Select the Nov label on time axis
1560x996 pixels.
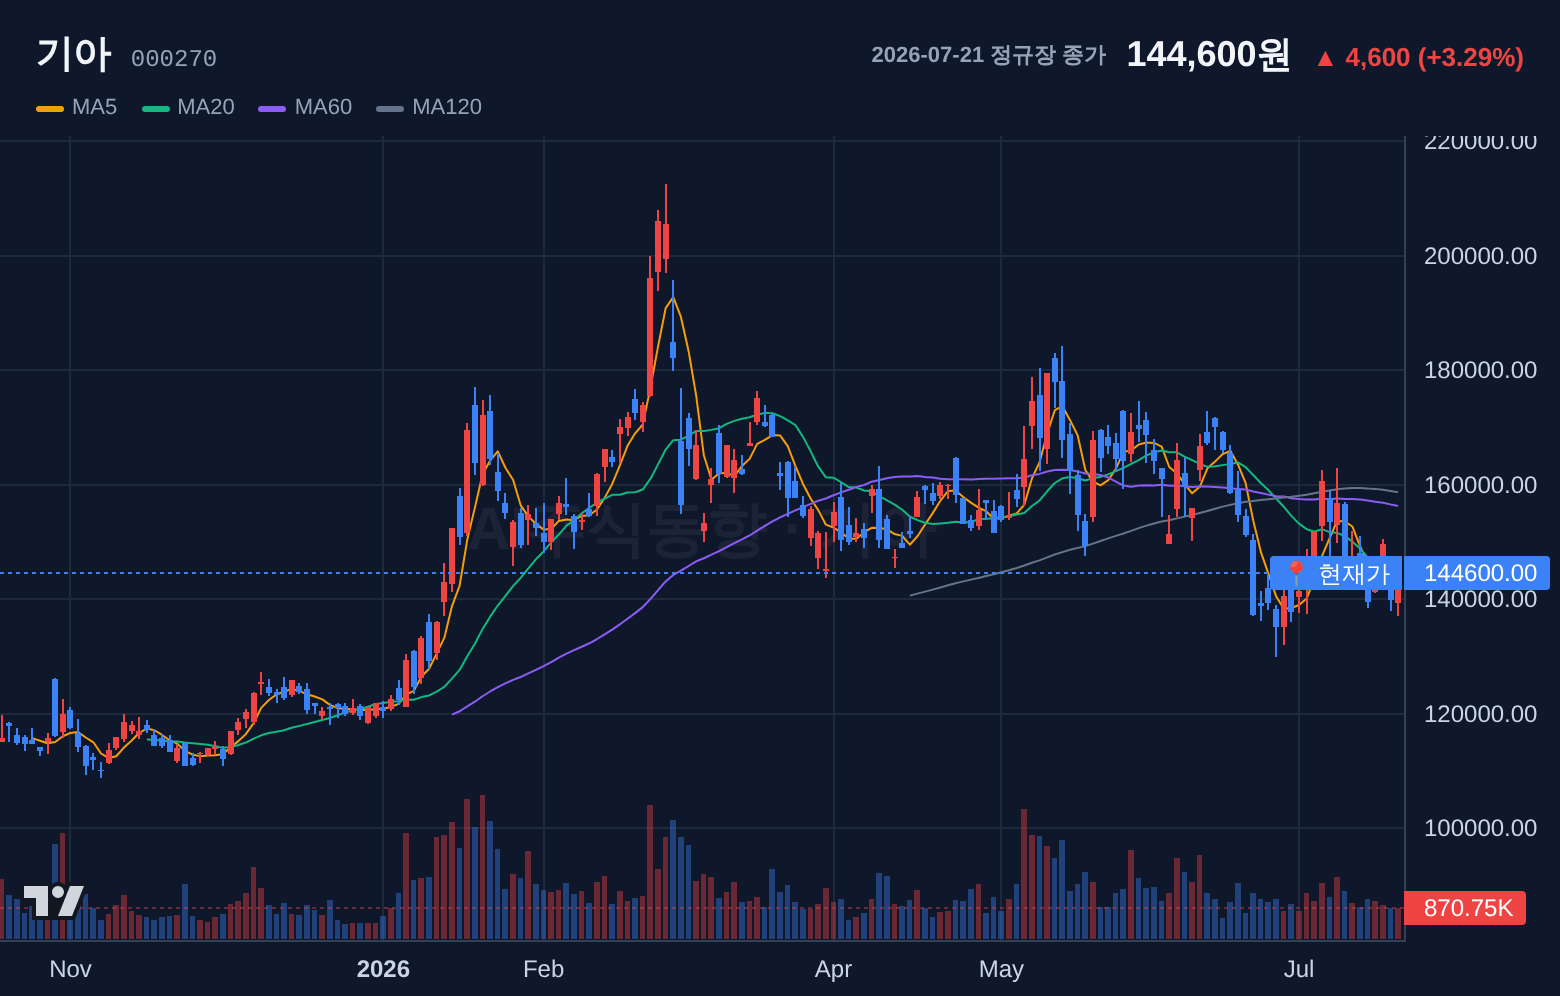[x=70, y=969]
